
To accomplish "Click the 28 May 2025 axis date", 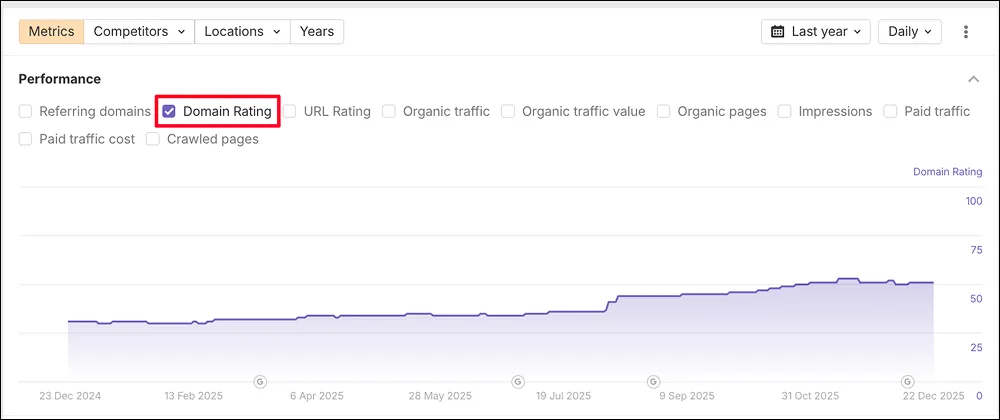I will tap(440, 396).
